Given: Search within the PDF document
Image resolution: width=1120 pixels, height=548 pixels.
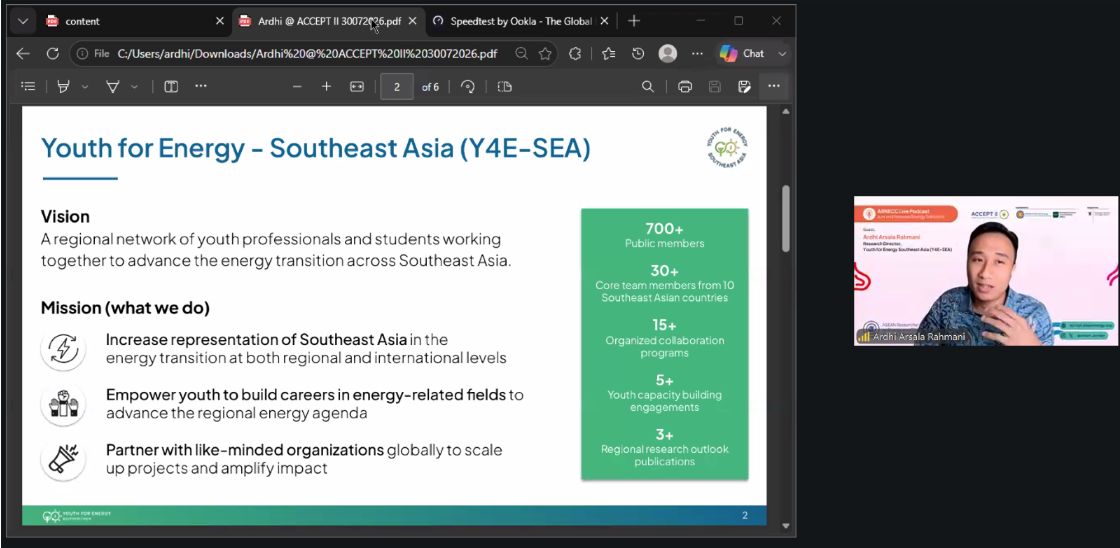Looking at the screenshot, I should coord(648,86).
